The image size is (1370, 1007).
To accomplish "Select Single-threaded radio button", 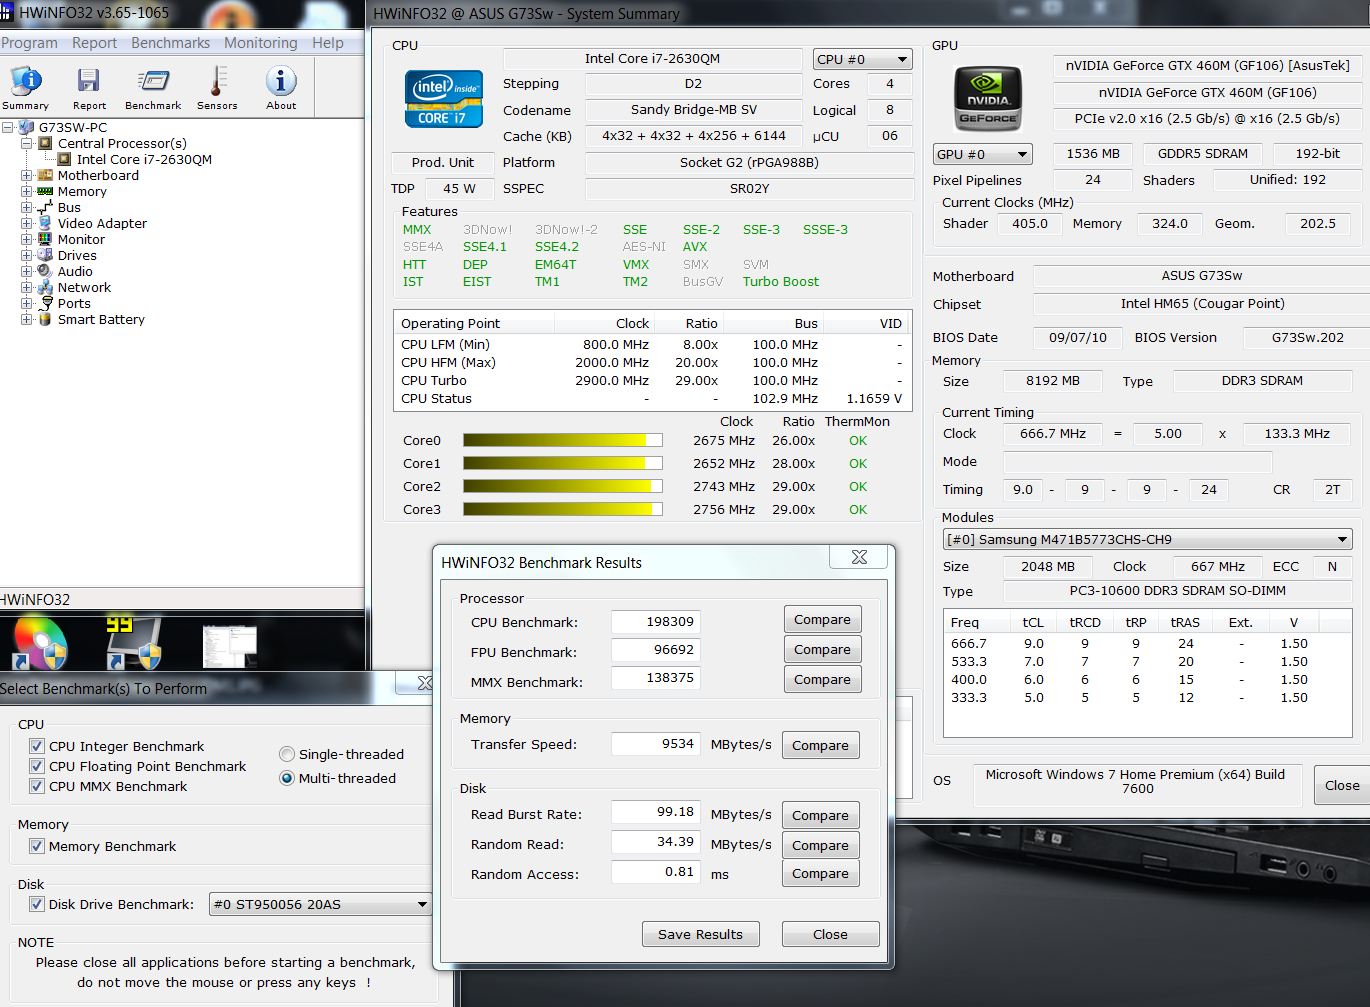I will pyautogui.click(x=287, y=754).
